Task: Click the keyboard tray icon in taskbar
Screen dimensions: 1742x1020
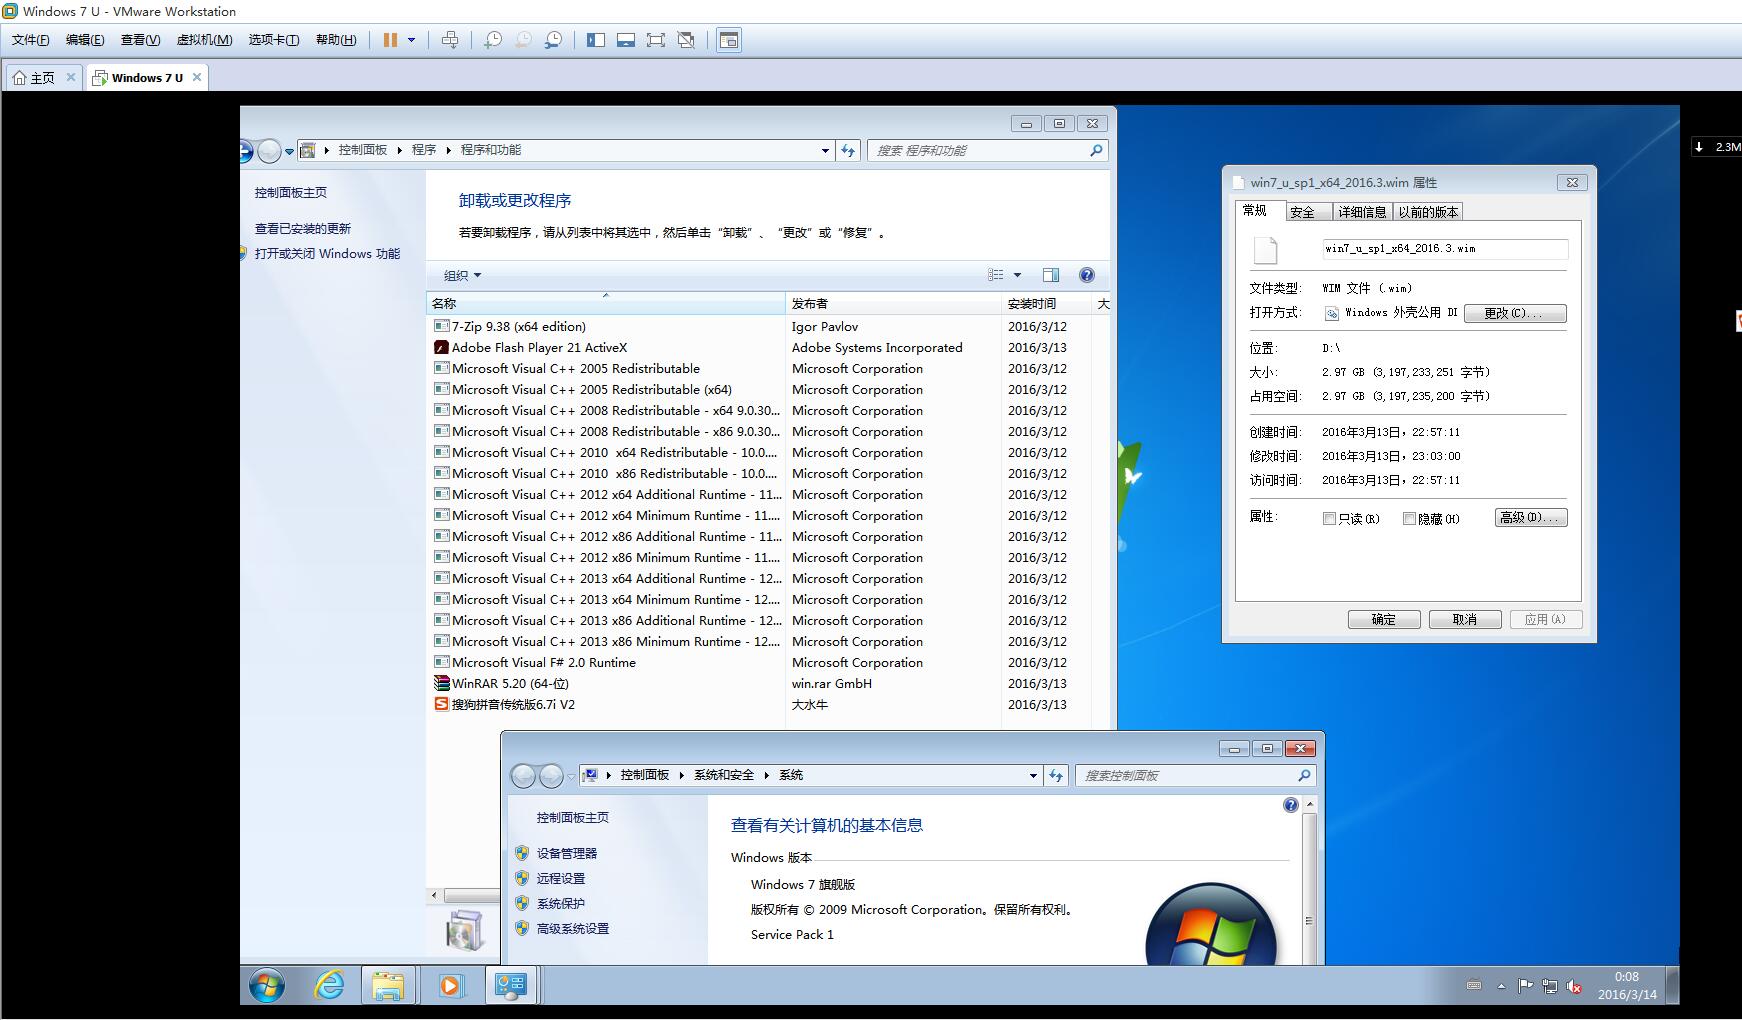Action: pyautogui.click(x=1473, y=986)
